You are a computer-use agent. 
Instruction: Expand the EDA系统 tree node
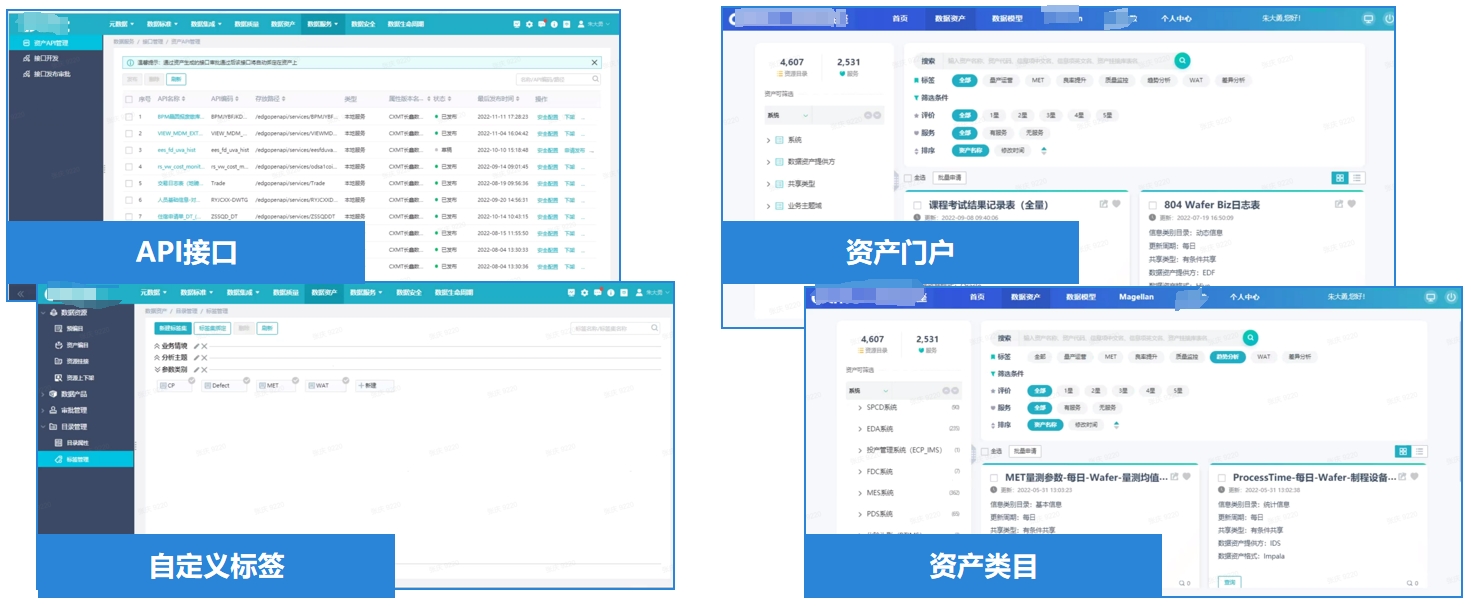pos(859,429)
